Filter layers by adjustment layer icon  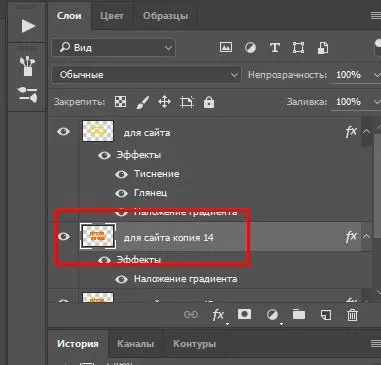[x=250, y=48]
